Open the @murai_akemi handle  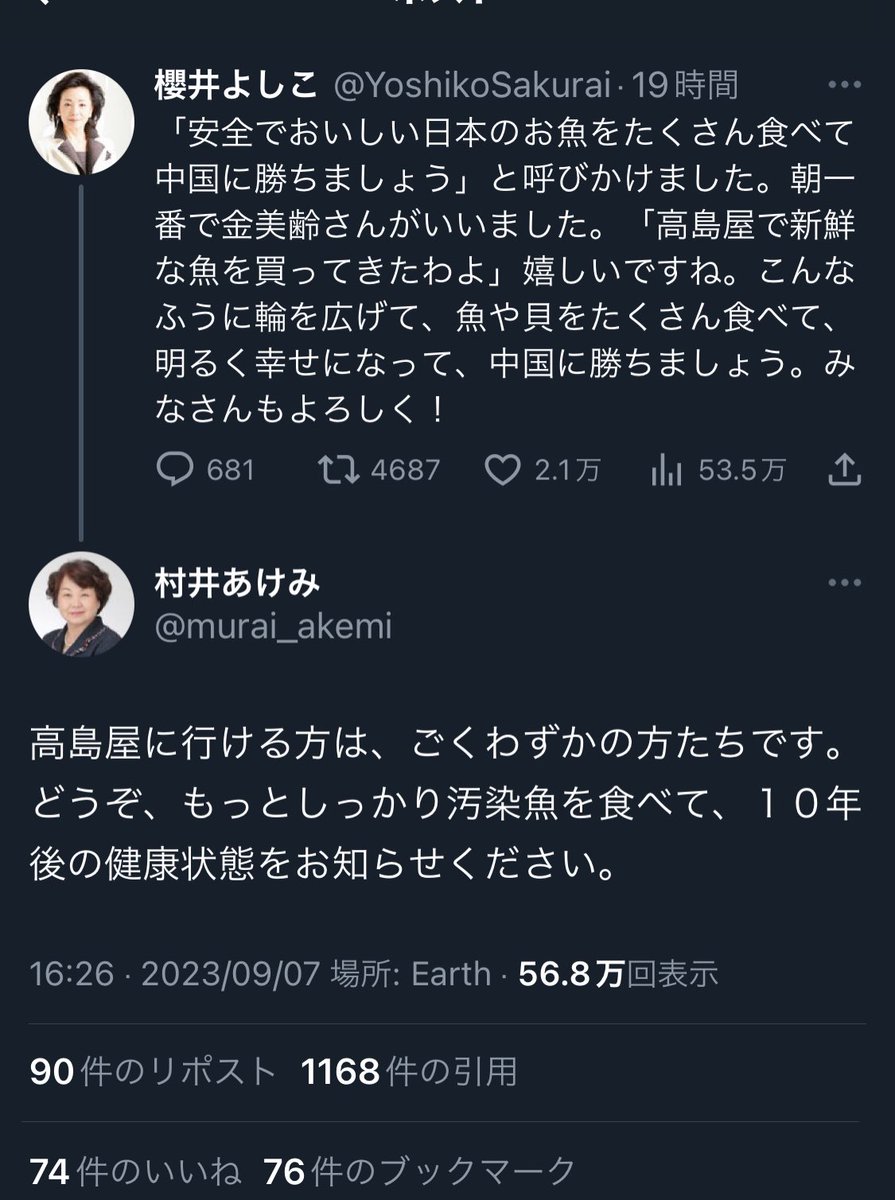272,627
